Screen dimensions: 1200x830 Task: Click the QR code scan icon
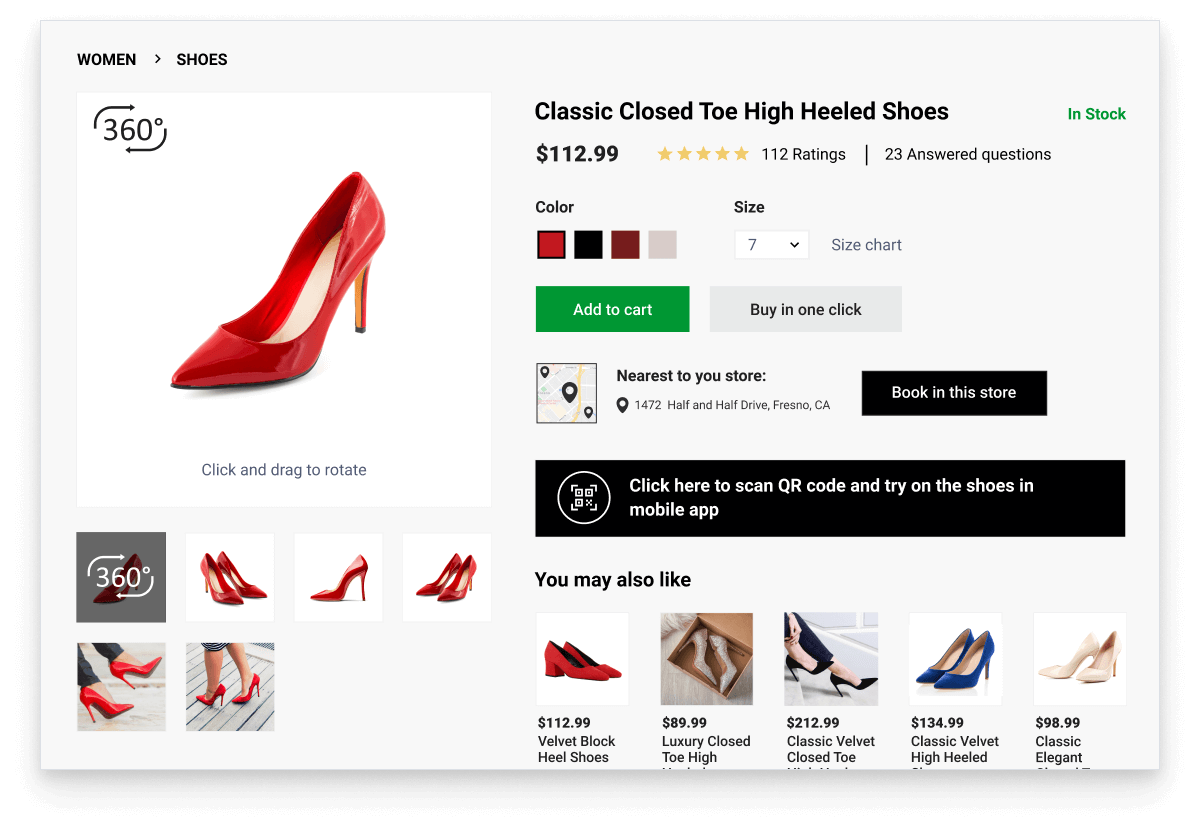pos(583,498)
